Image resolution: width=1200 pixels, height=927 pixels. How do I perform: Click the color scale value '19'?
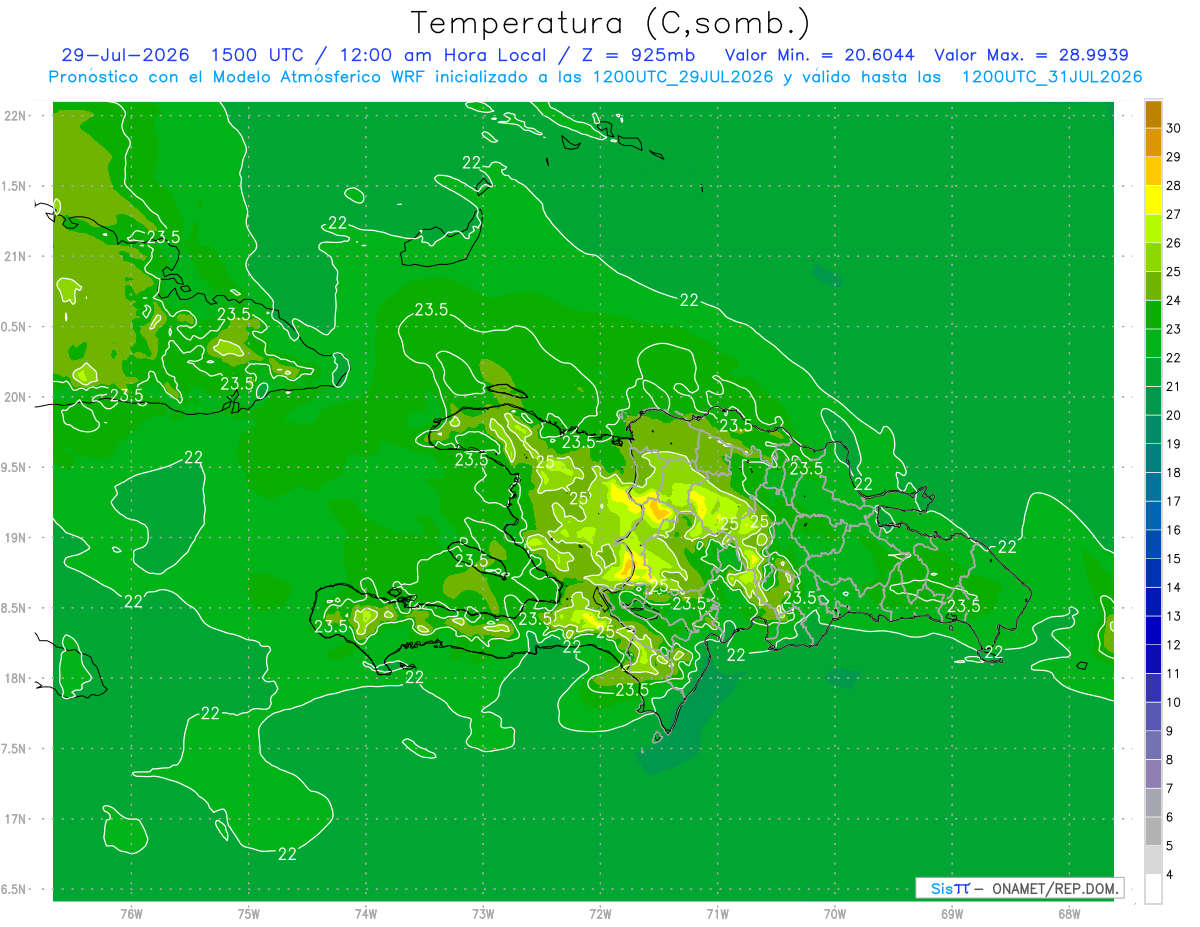tap(1175, 444)
